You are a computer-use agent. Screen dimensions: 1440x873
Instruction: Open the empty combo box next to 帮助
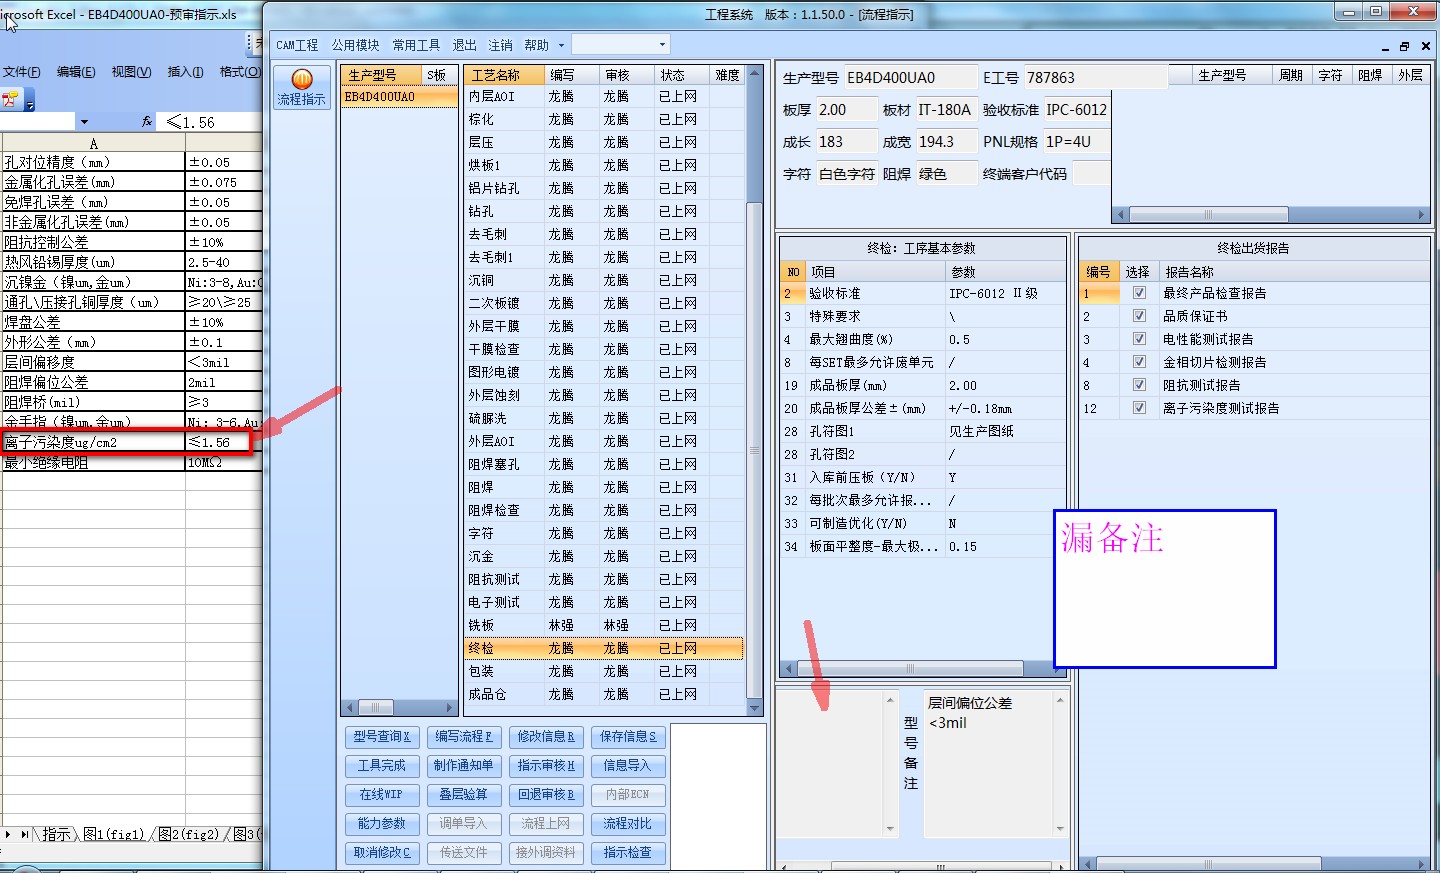pyautogui.click(x=620, y=44)
